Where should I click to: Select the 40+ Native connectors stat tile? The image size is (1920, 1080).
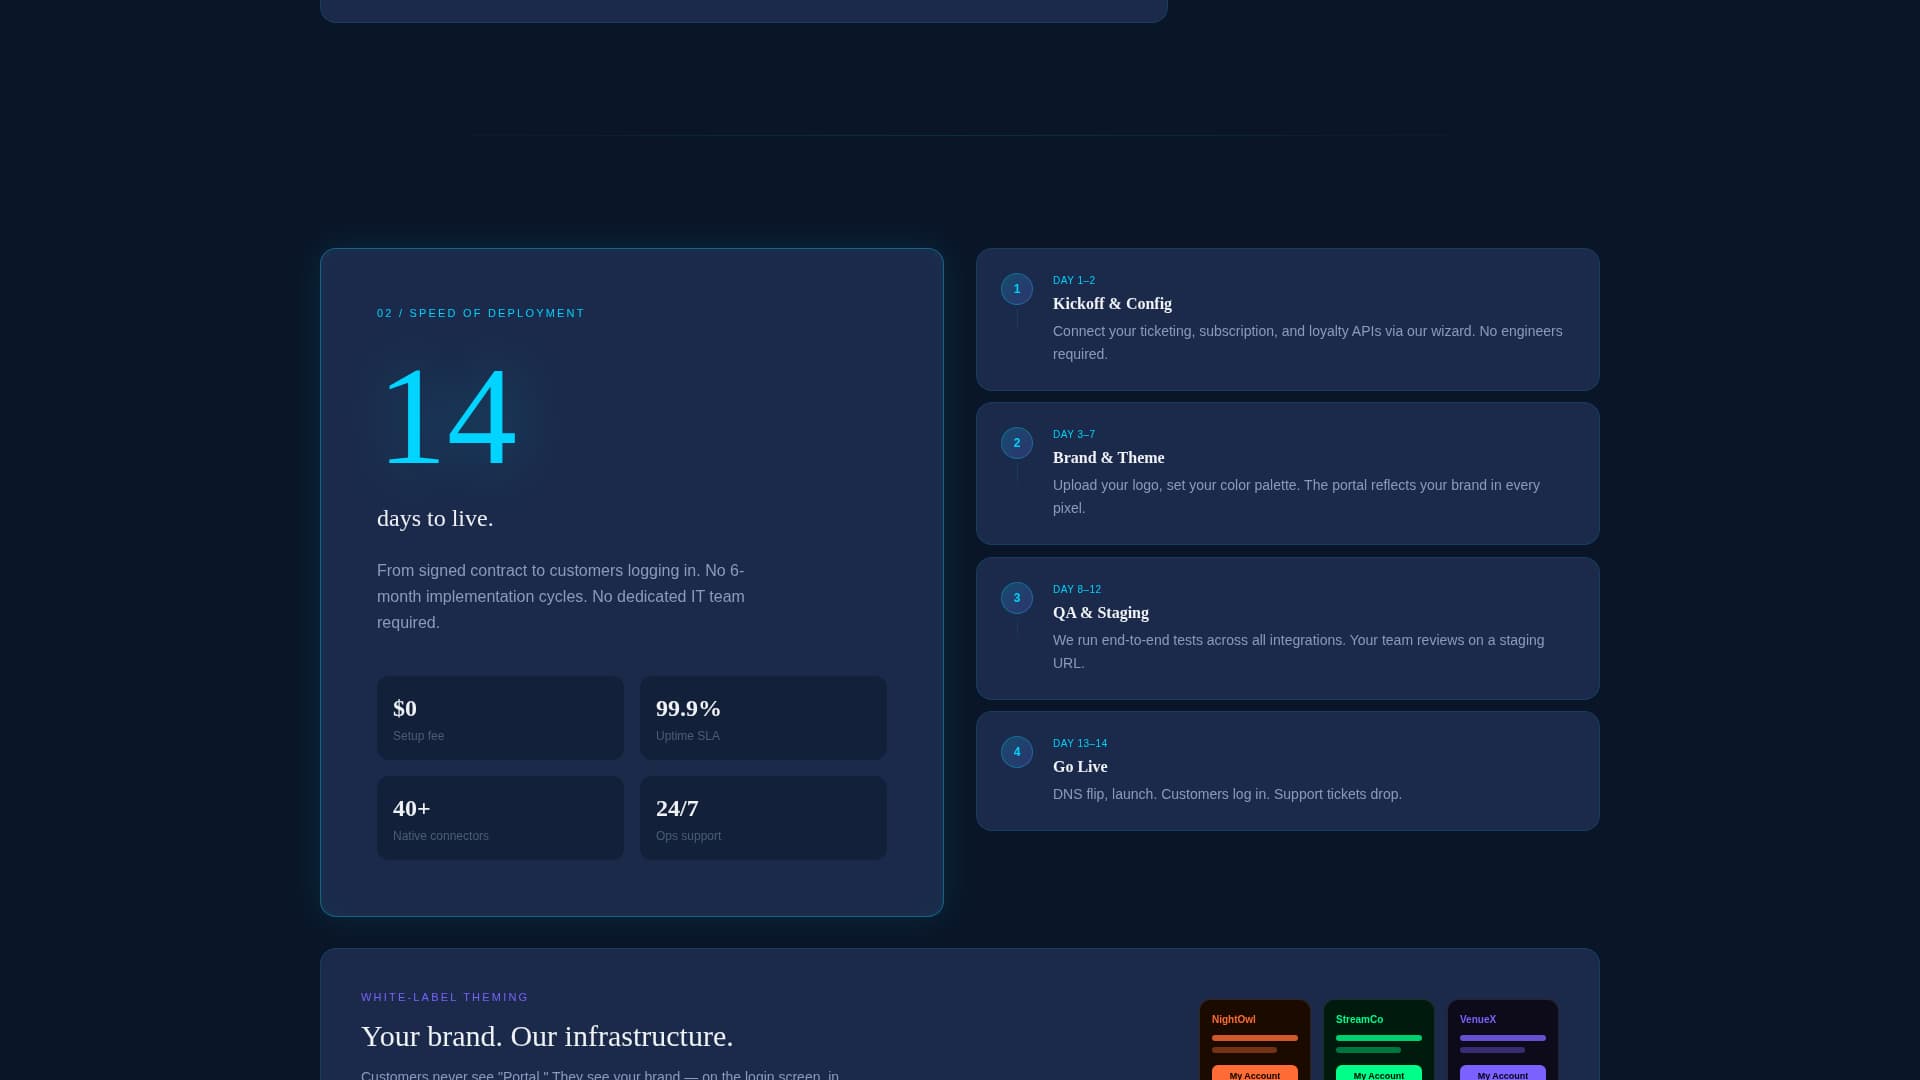tap(500, 818)
